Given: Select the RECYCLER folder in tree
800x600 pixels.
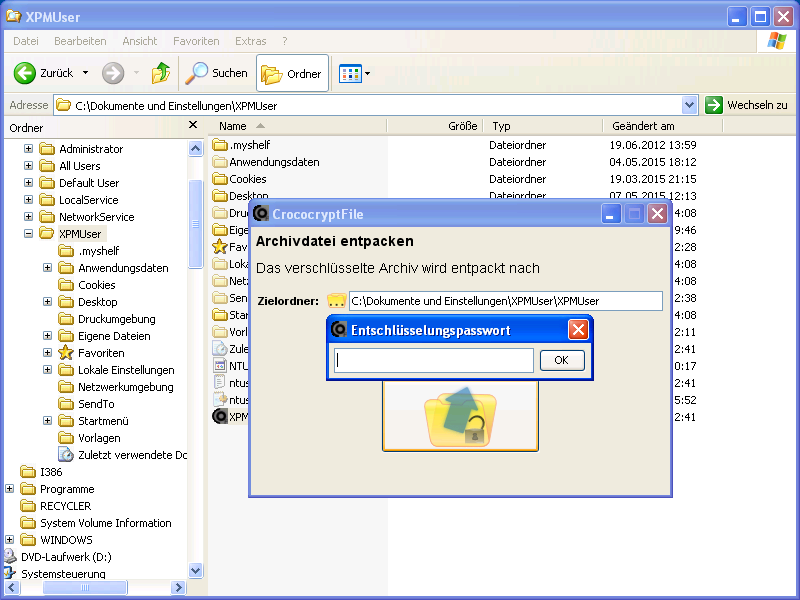Looking at the screenshot, I should (x=56, y=506).
